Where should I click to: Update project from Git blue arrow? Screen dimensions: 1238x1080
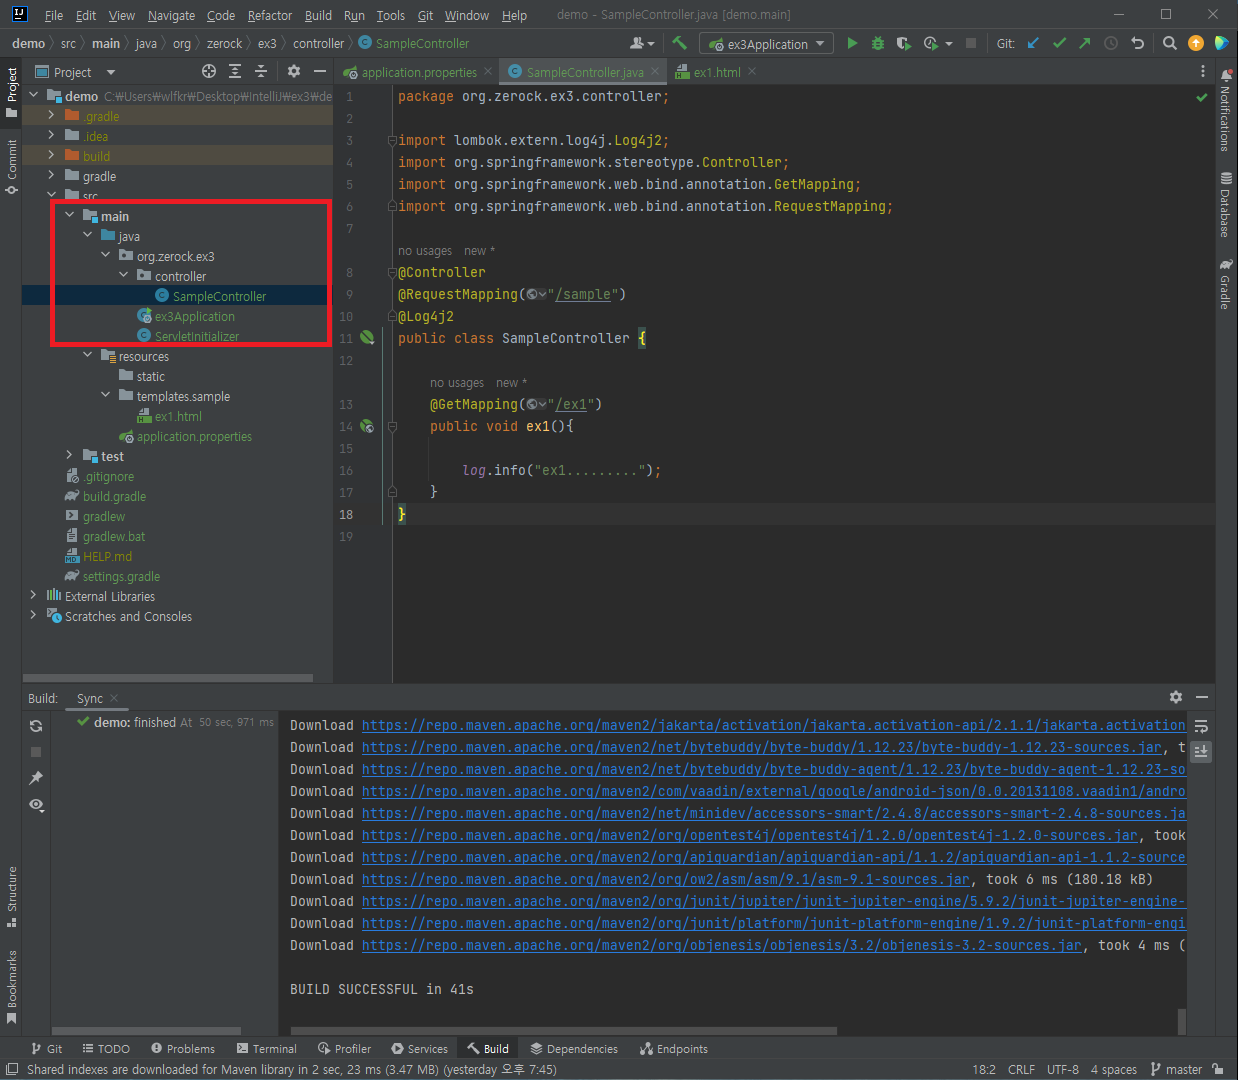pos(1033,43)
